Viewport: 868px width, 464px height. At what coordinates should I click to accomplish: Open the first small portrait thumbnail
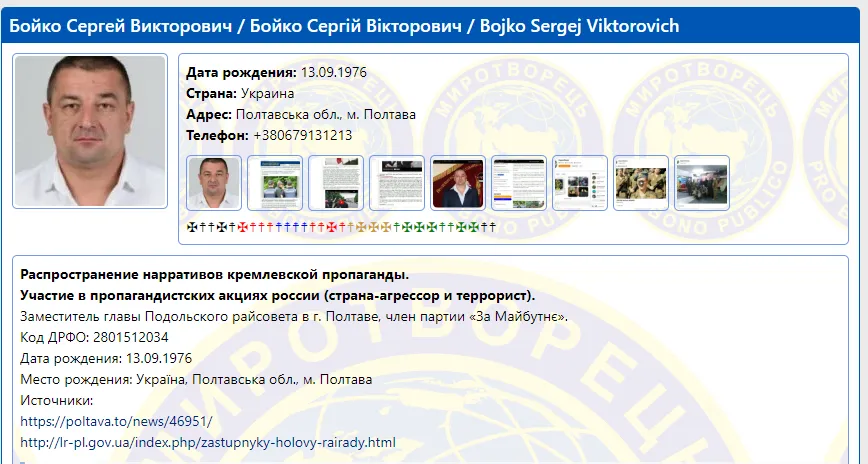click(x=214, y=183)
